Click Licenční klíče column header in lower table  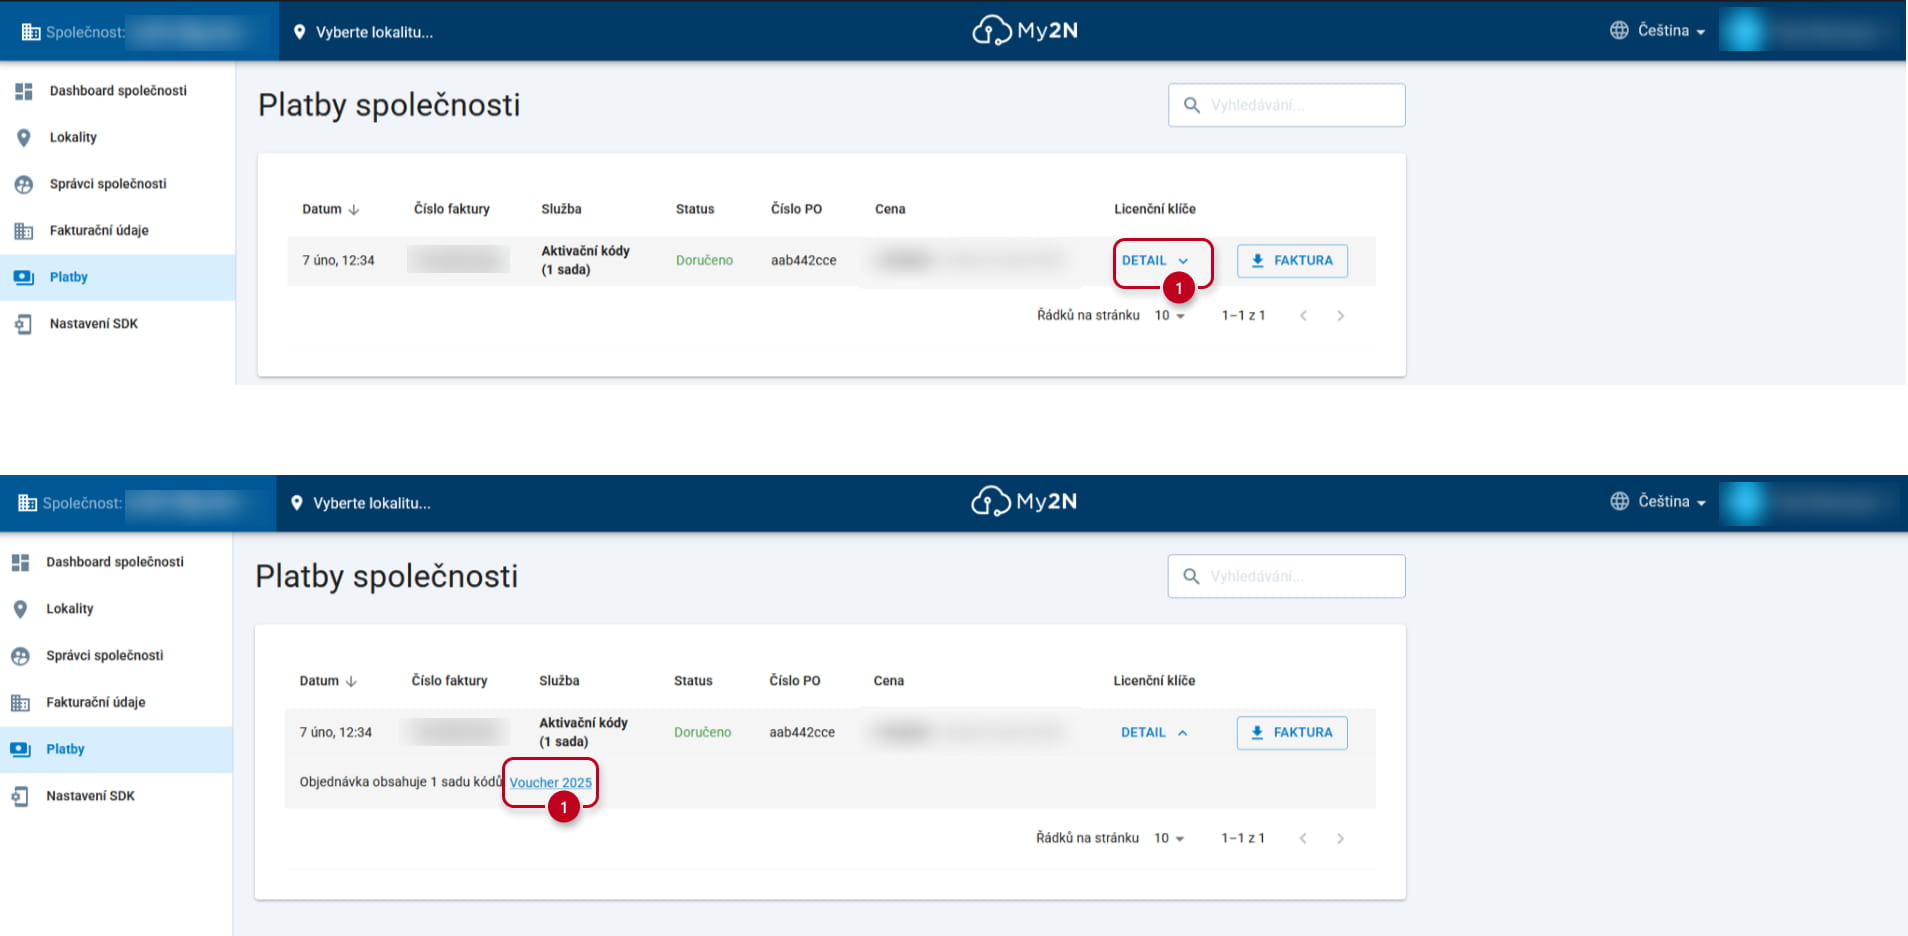point(1154,681)
